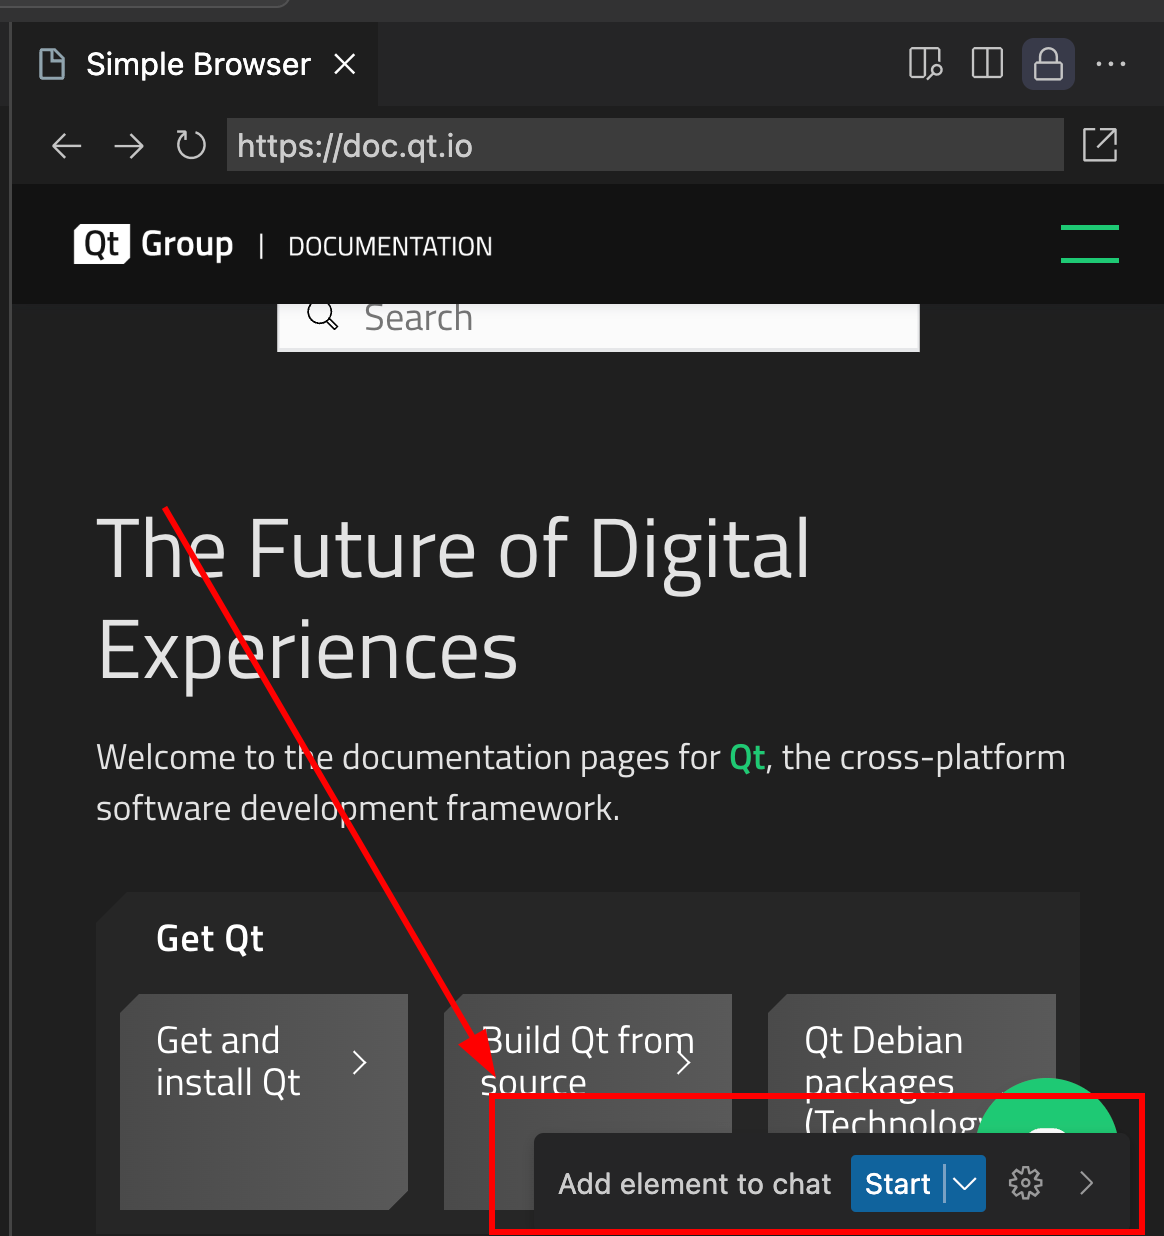This screenshot has width=1164, height=1236.
Task: Select the Simple Browser tab
Action: (x=197, y=65)
